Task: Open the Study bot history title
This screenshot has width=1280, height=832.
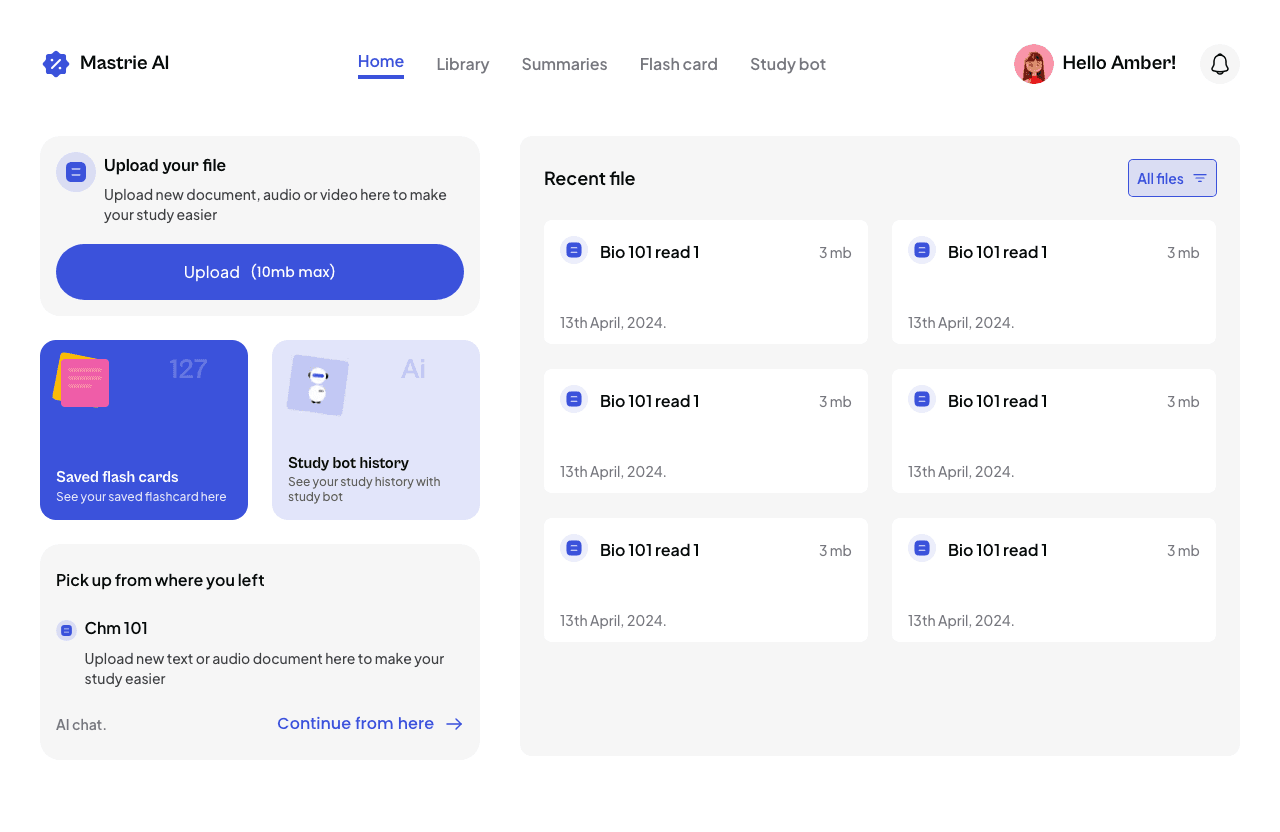Action: pos(348,463)
